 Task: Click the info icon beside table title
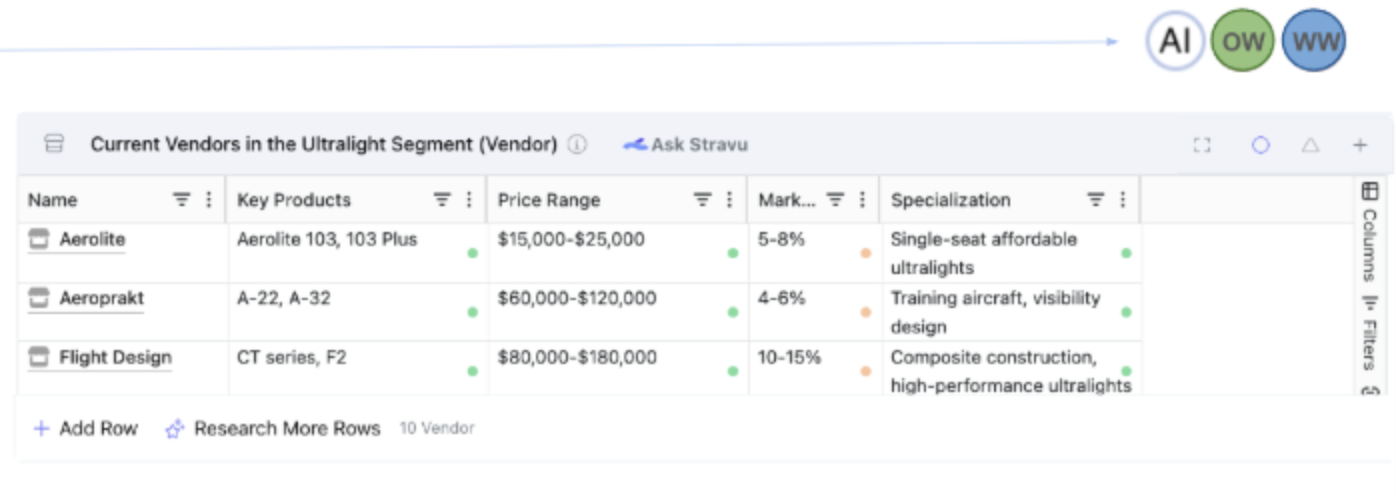click(577, 145)
